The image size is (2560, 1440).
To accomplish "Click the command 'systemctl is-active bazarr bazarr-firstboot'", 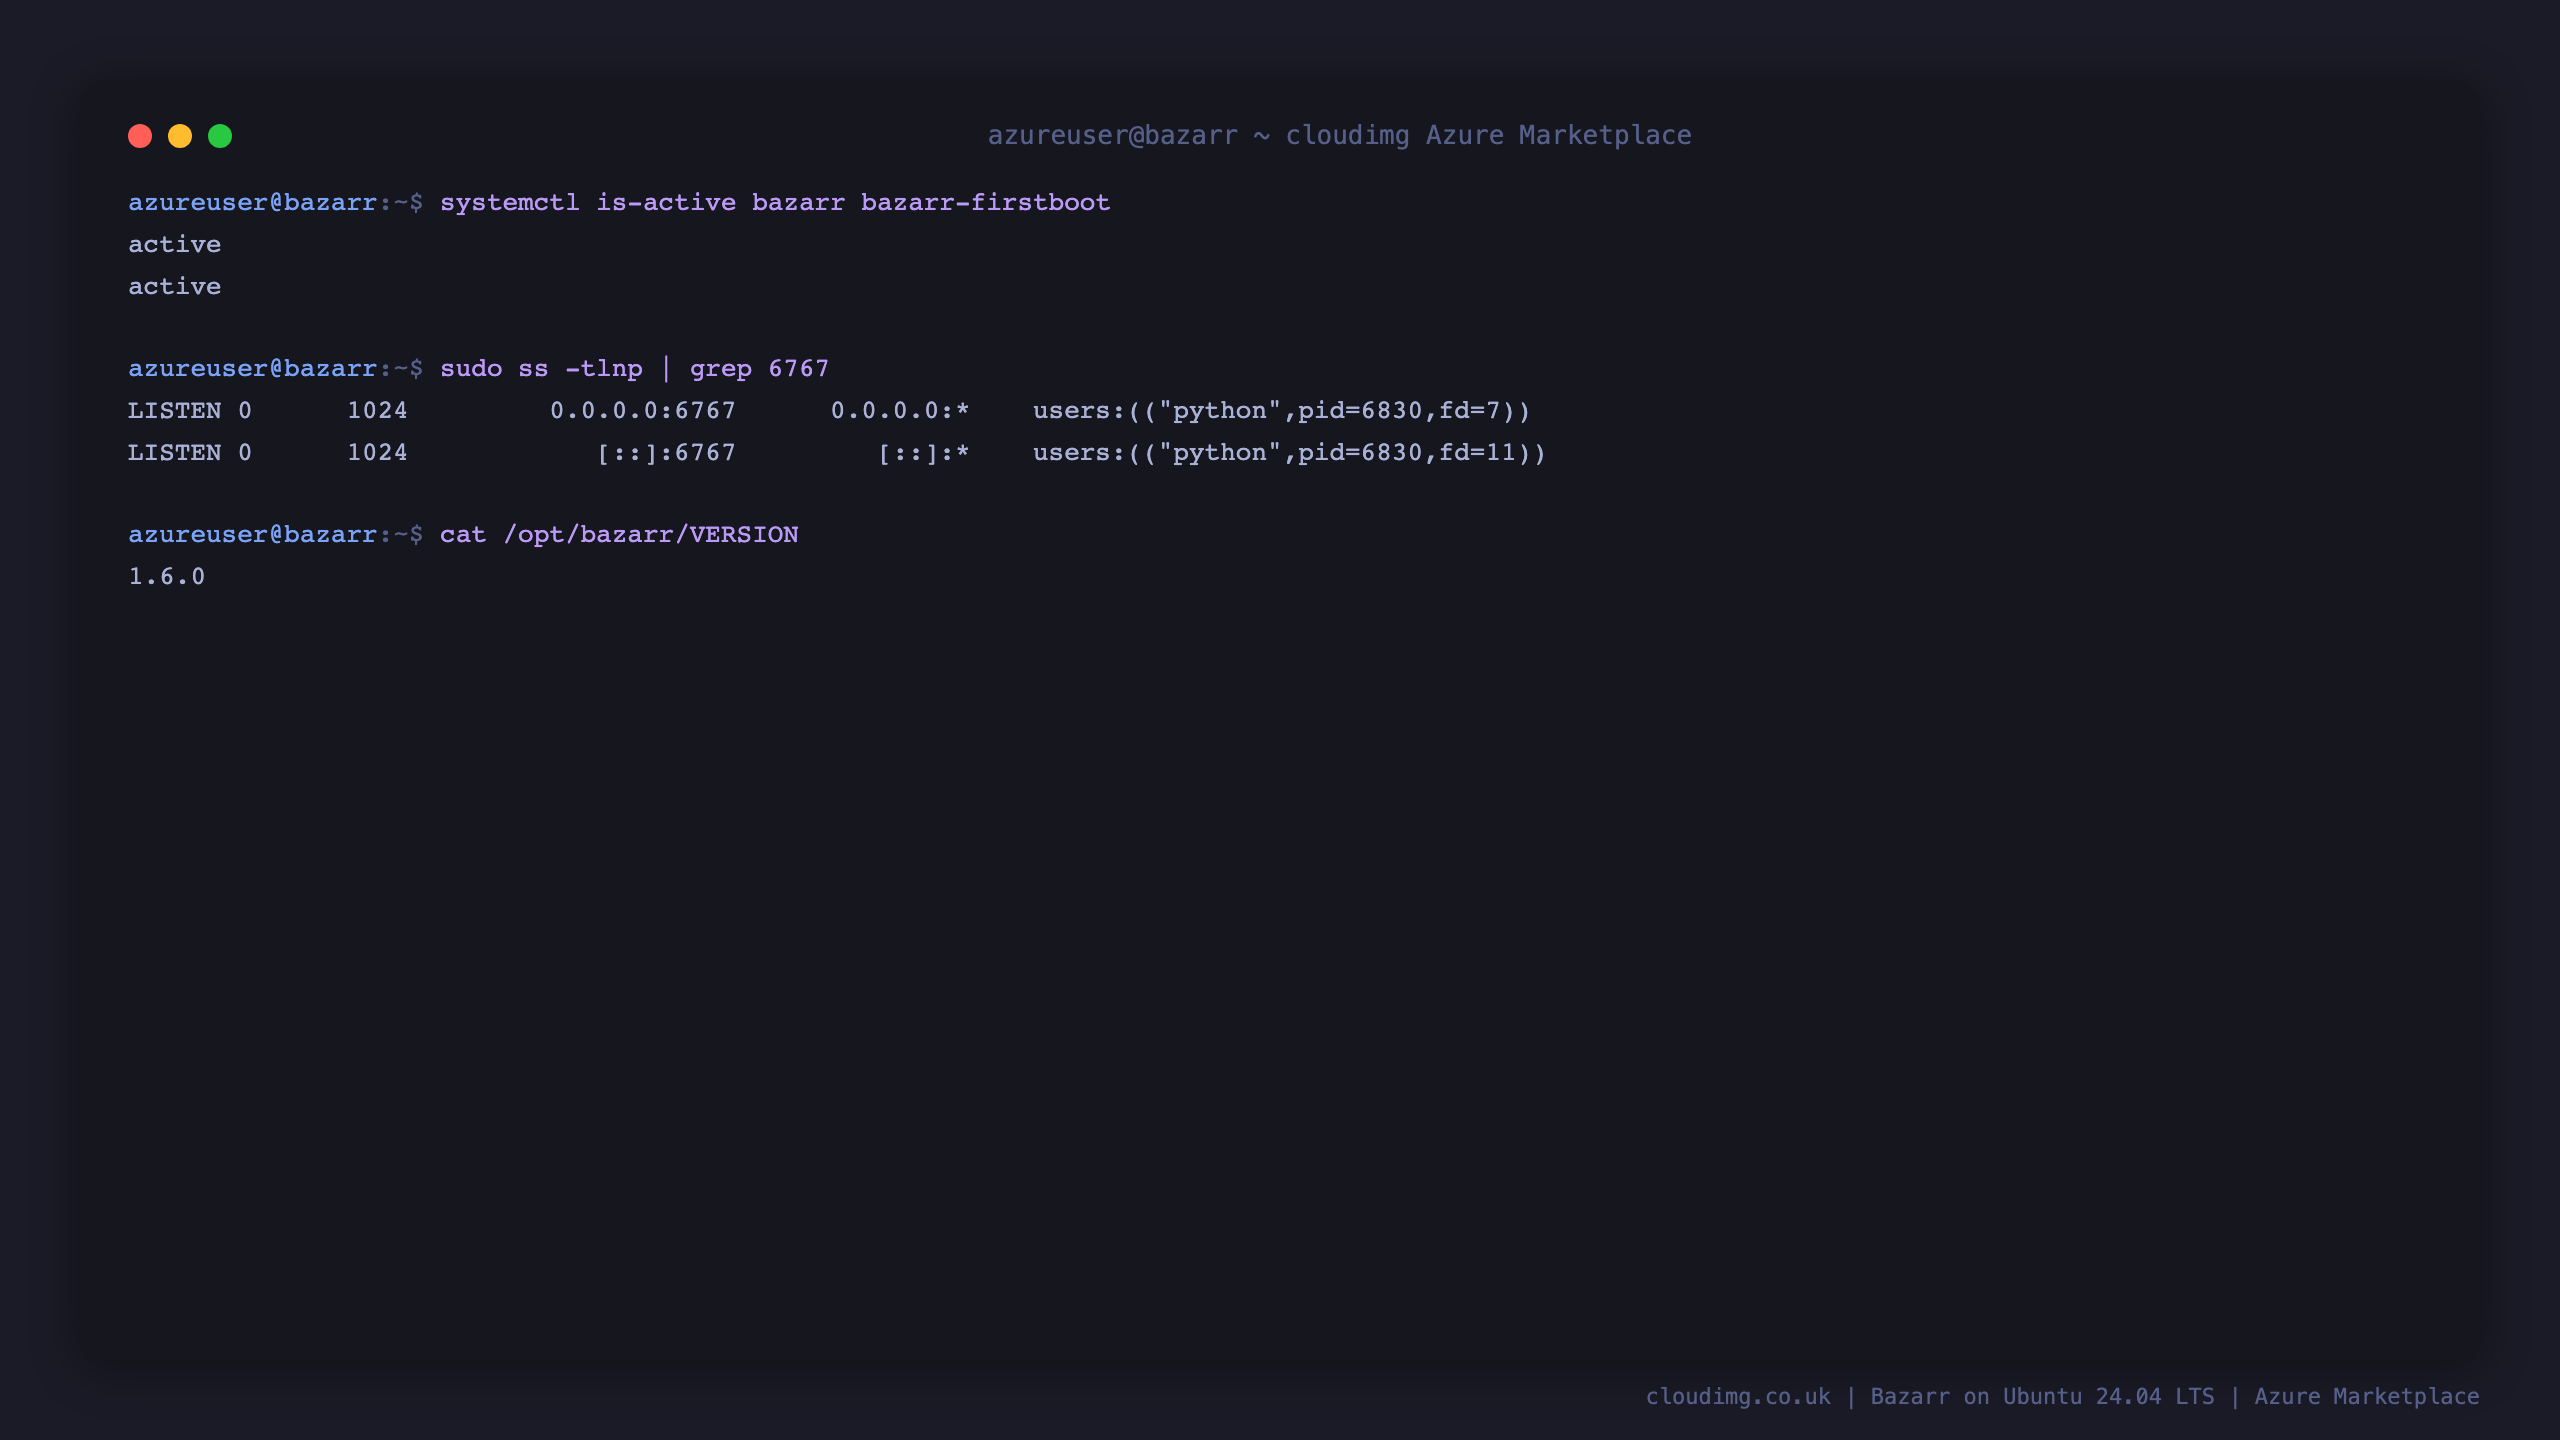I will [775, 202].
